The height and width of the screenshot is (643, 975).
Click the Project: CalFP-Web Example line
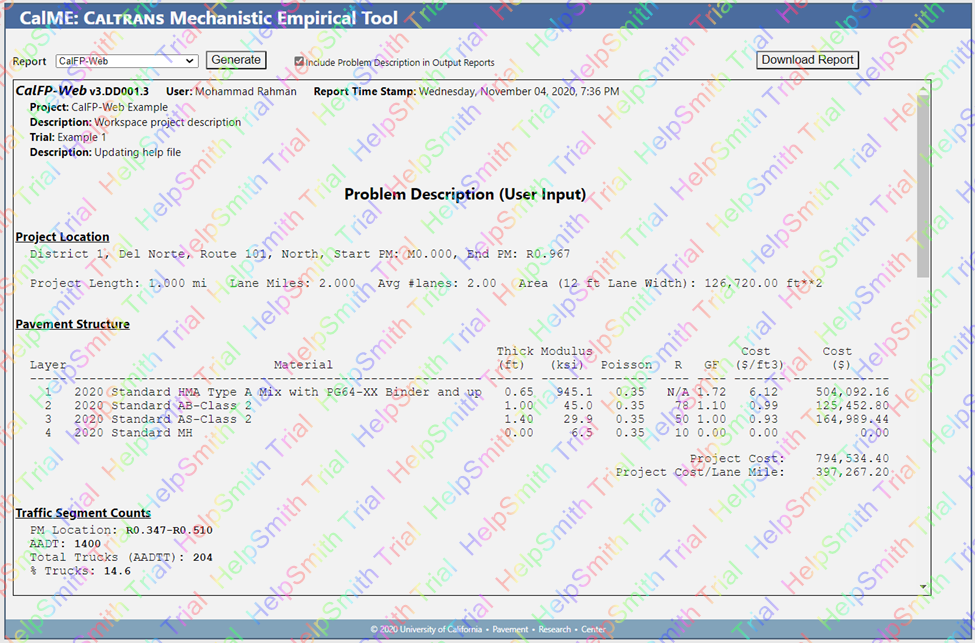[99, 107]
